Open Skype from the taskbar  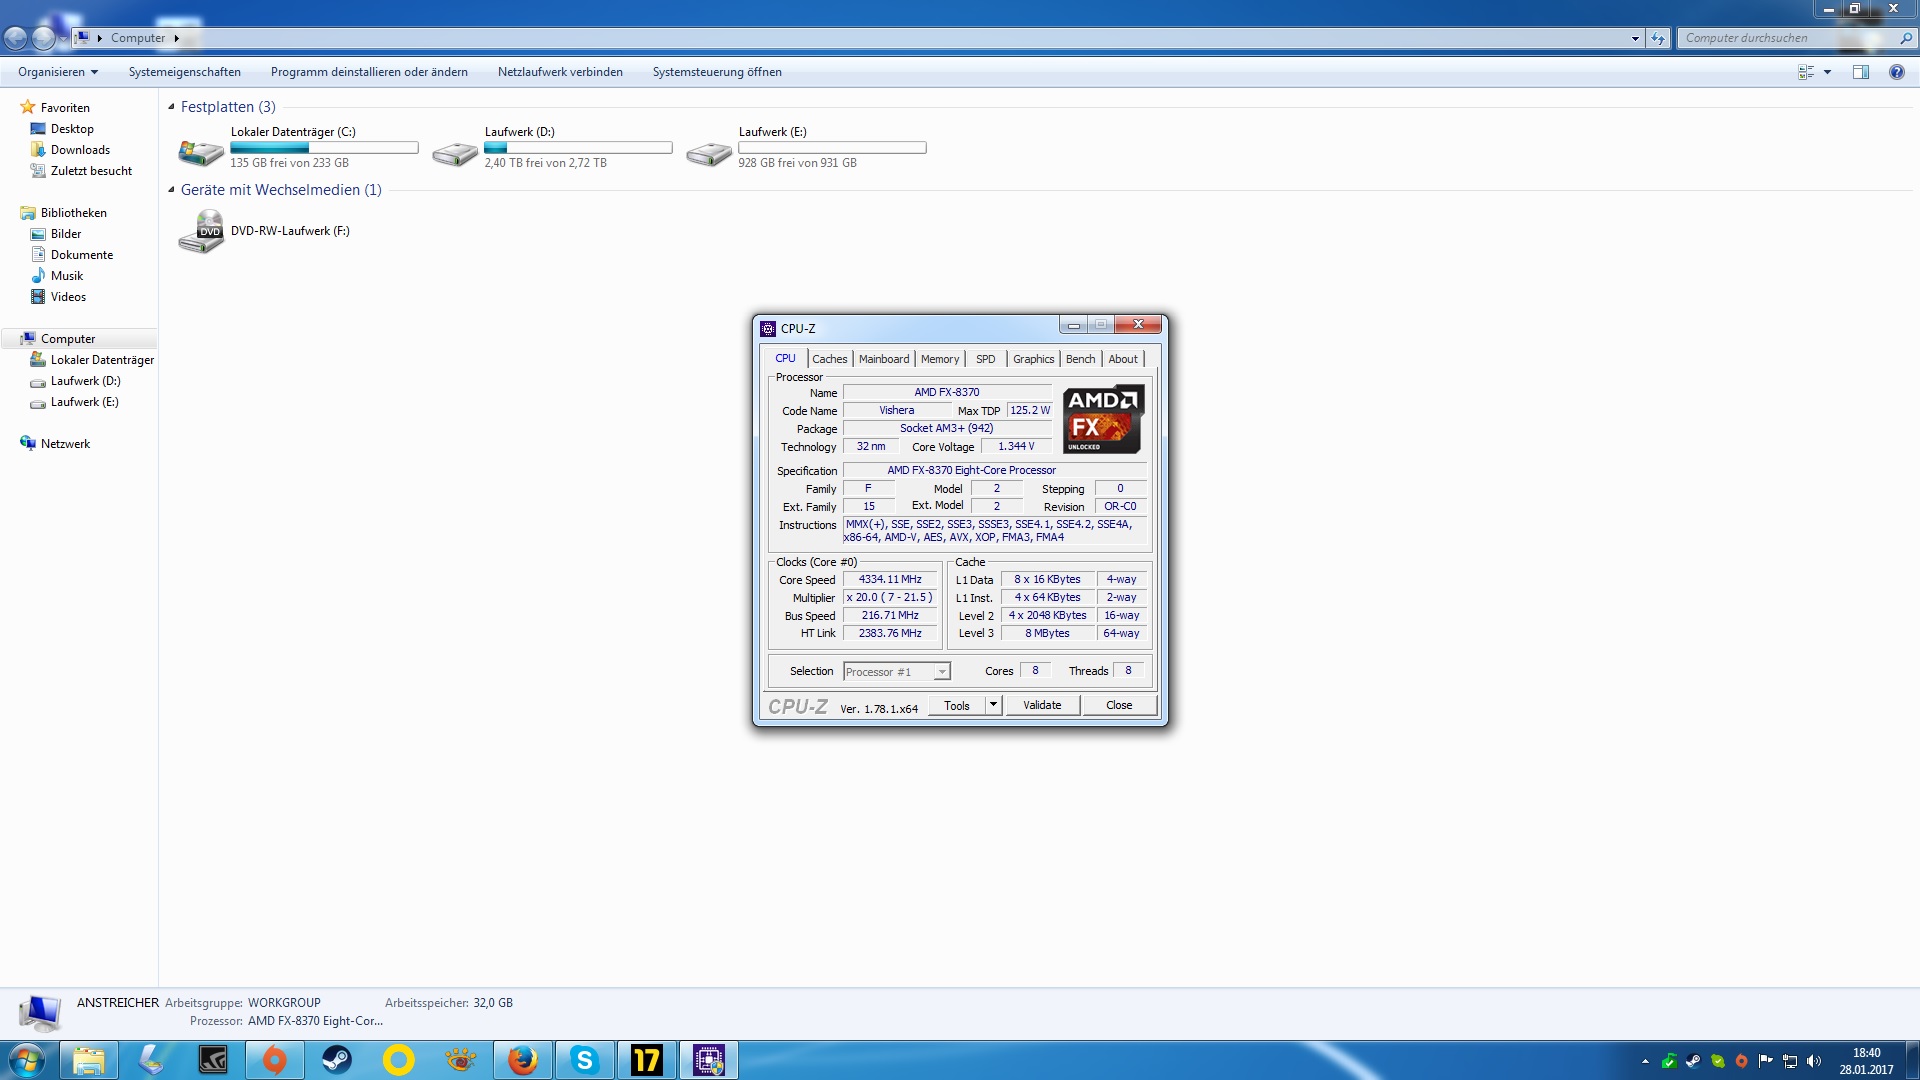(x=584, y=1060)
